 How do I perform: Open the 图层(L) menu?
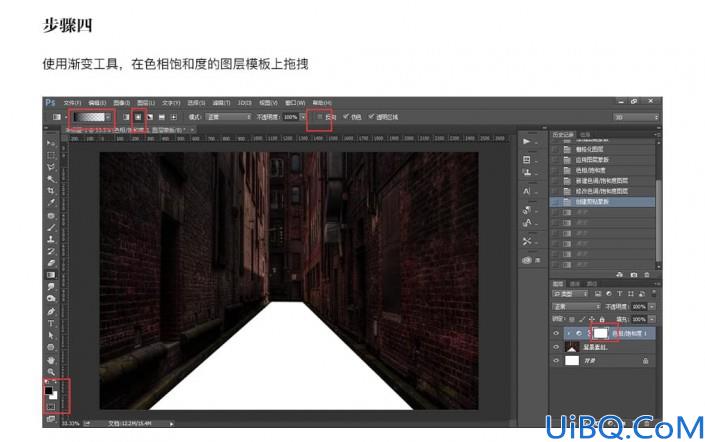point(146,103)
